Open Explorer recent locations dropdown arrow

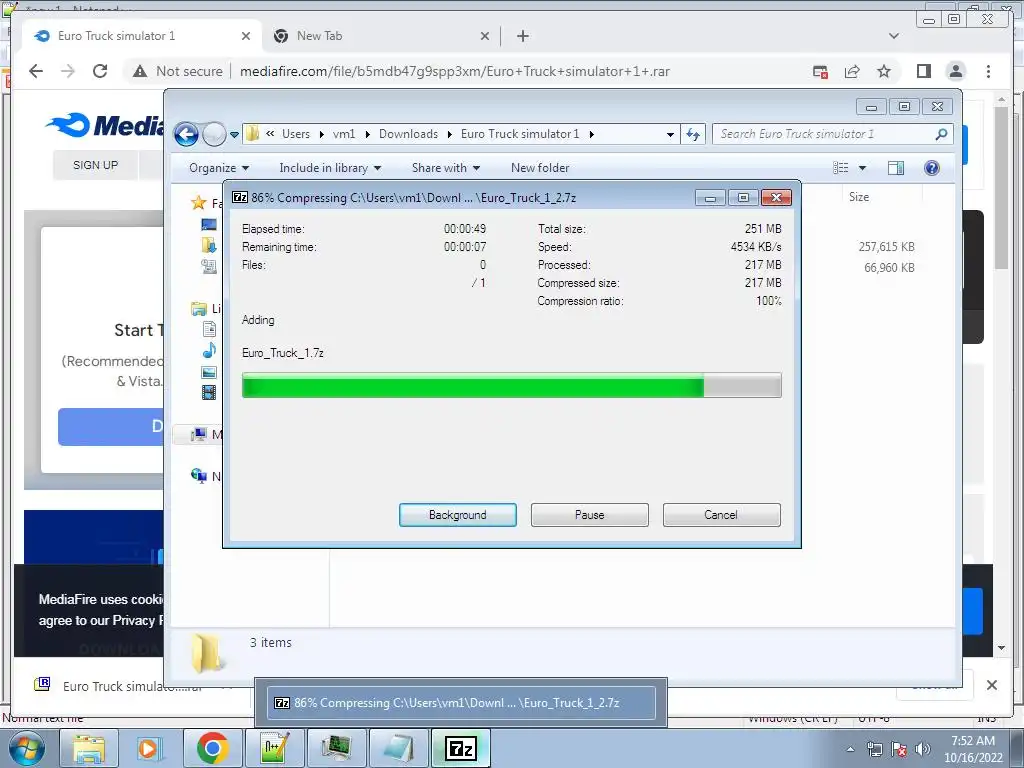[x=234, y=135]
